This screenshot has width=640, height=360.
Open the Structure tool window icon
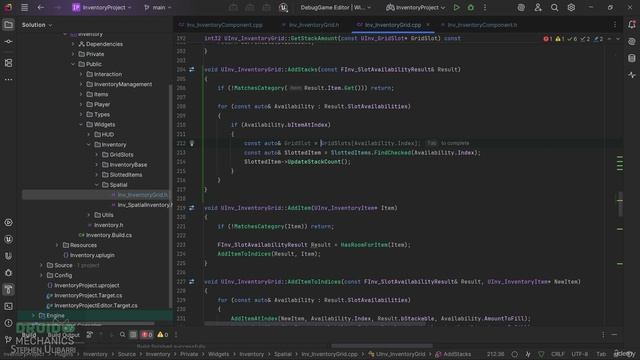coord(8,63)
